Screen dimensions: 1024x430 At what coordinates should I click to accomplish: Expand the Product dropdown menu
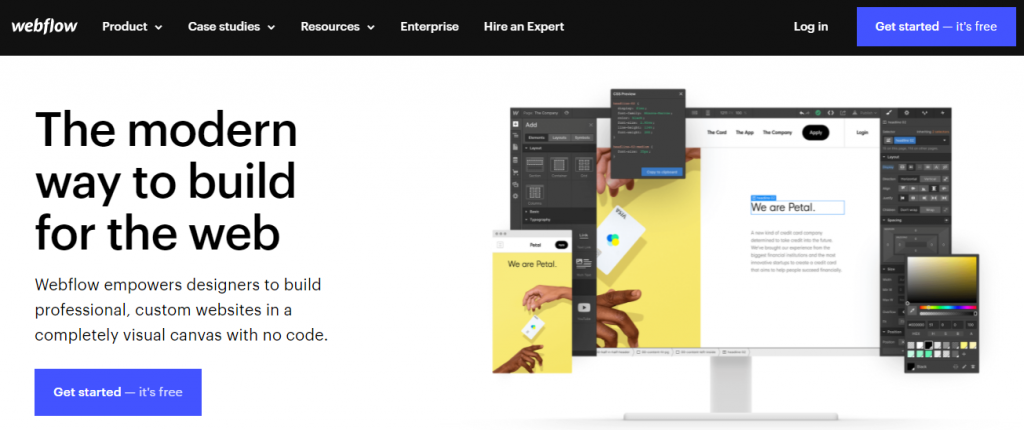point(132,27)
